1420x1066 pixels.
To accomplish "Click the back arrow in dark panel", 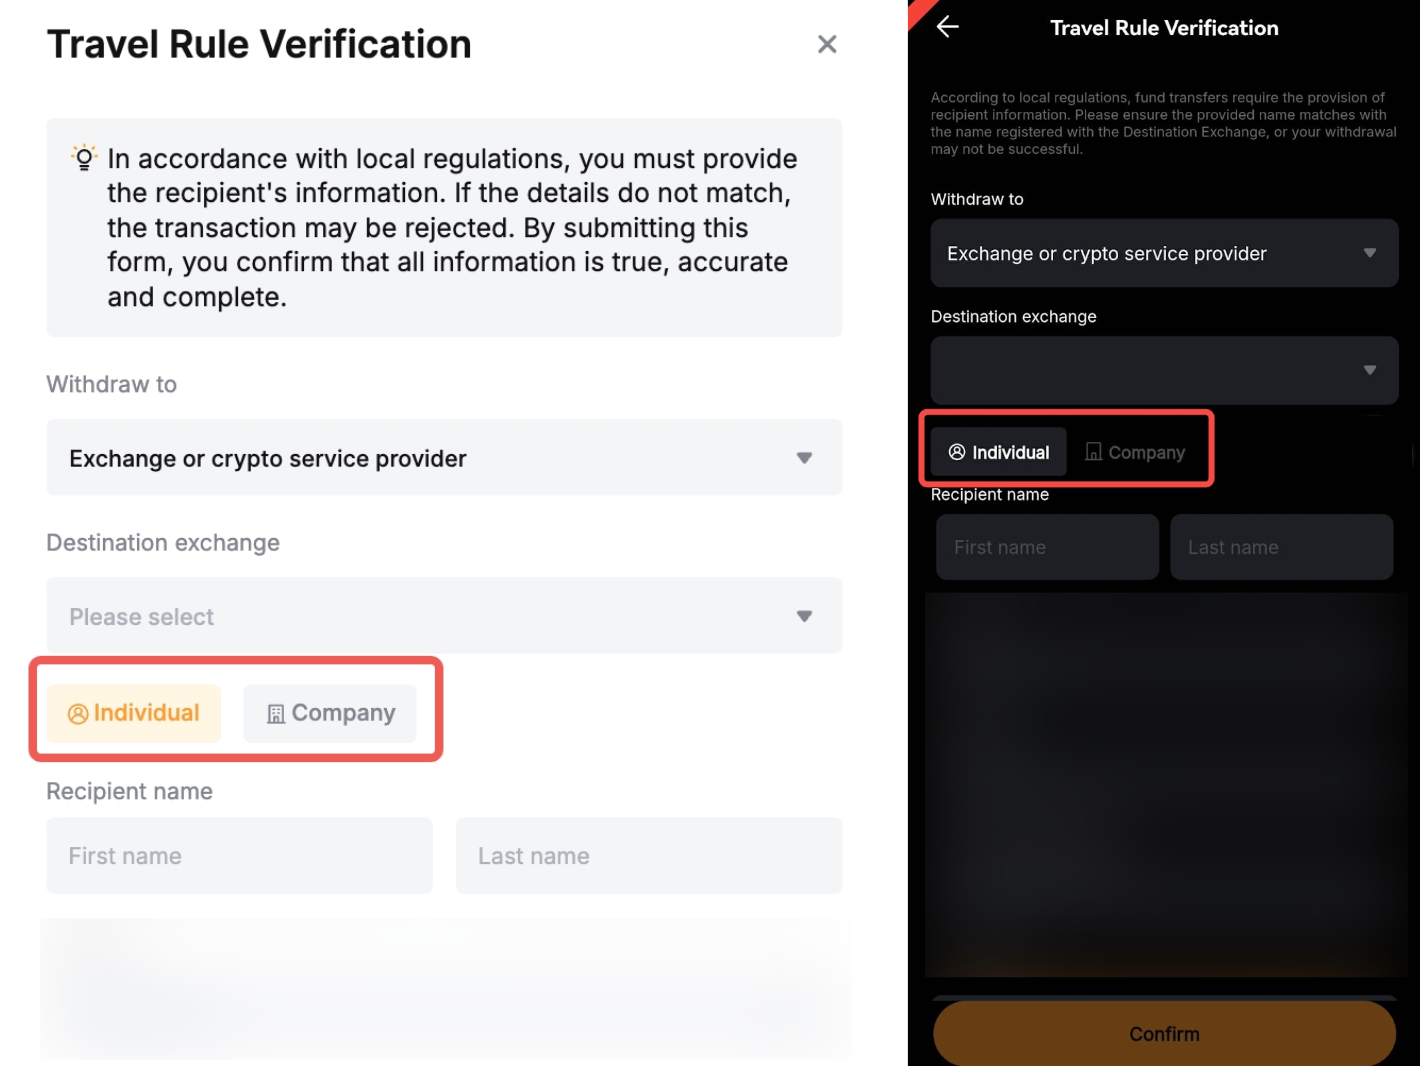I will 948,27.
